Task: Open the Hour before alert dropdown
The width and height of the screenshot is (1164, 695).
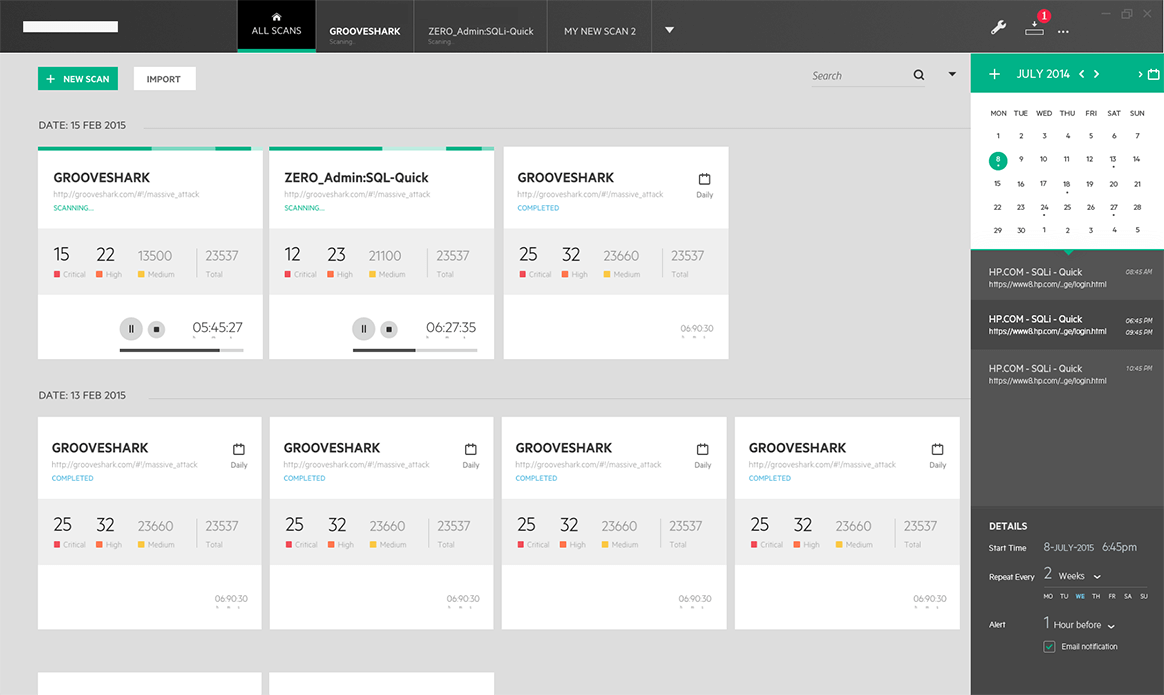Action: click(1111, 626)
